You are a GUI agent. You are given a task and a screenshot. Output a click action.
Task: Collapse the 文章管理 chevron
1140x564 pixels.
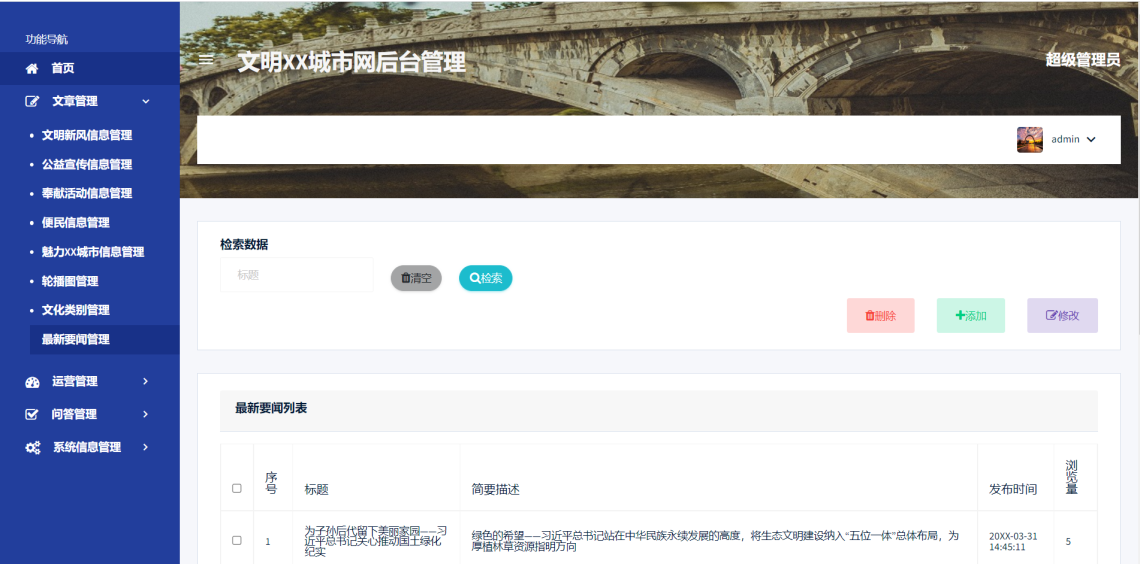[145, 102]
